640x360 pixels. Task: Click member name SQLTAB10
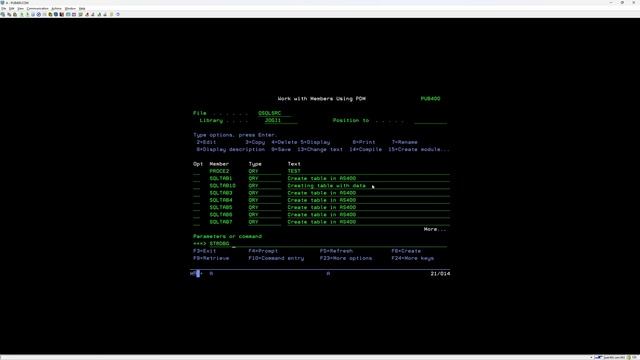tap(222, 186)
